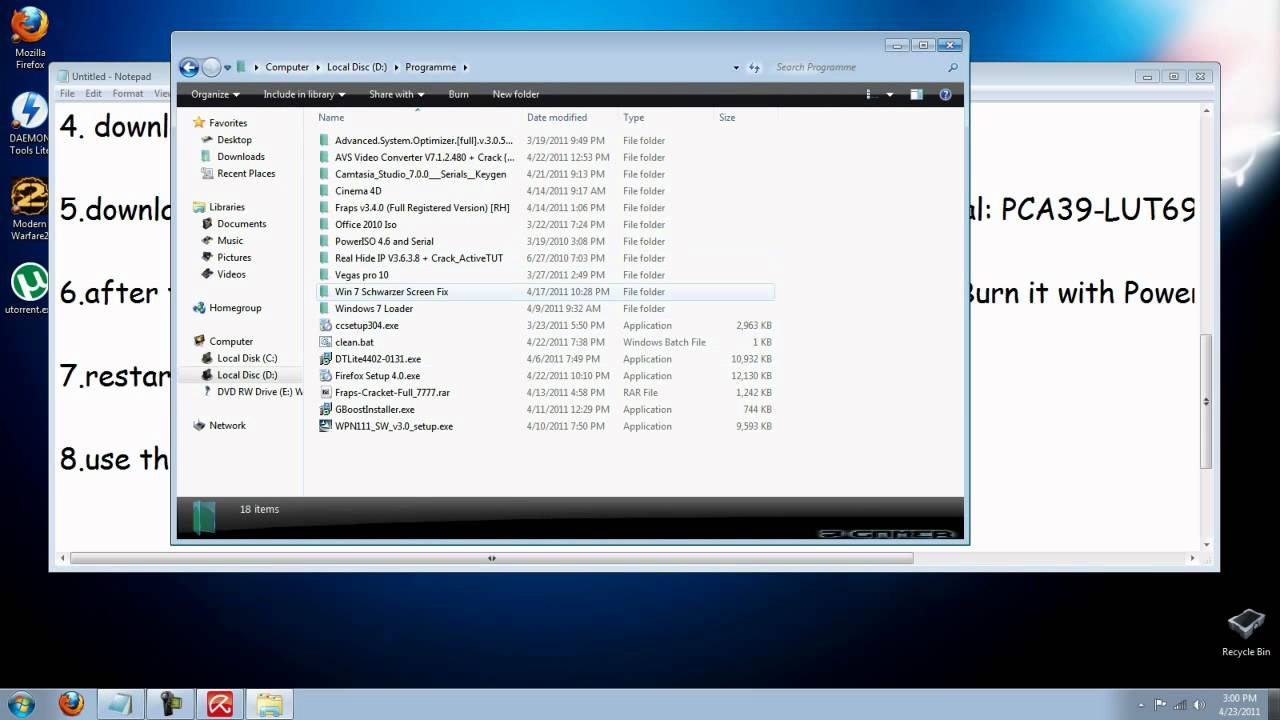This screenshot has height=720, width=1280.
Task: Click Computer in the address breadcrumb
Action: [287, 67]
